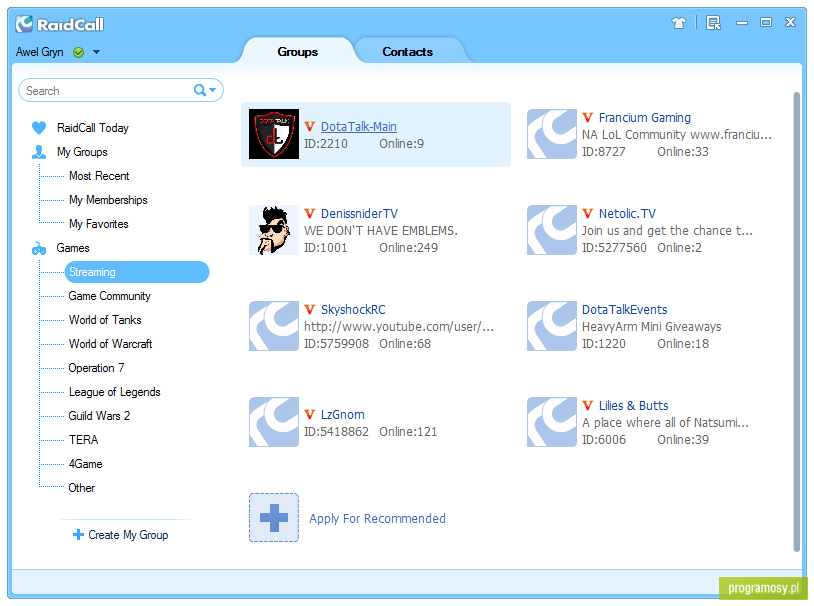Select the Operation 7 category
Viewport: 814px width, 606px height.
96,368
